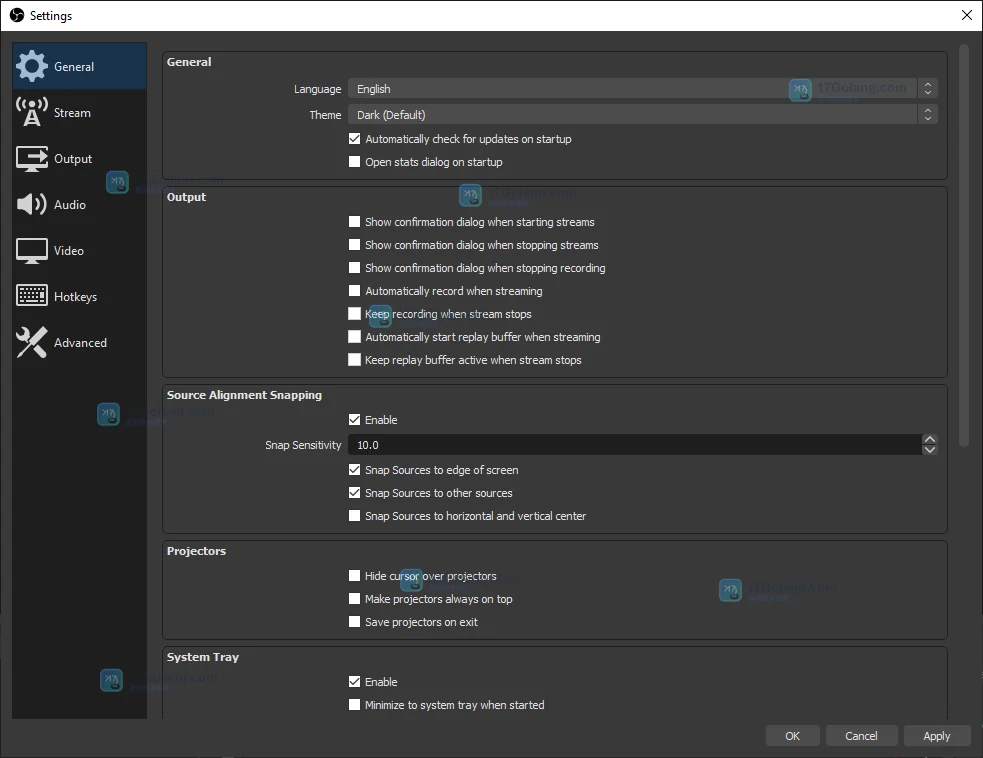Check automatically start replay buffer when streaming
The image size is (983, 758).
(354, 337)
